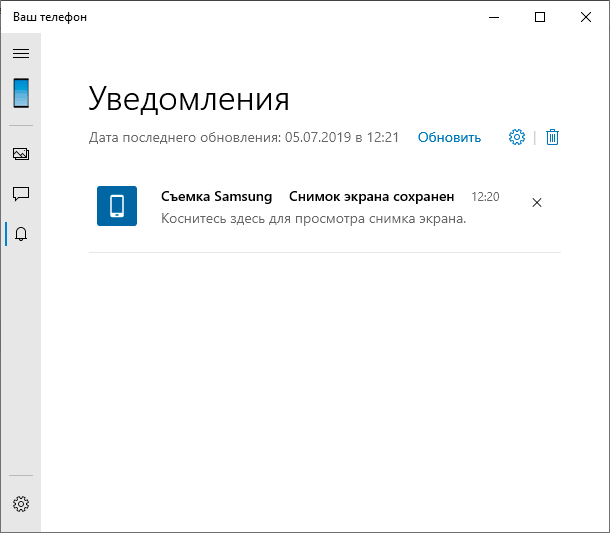
Task: Select the Notifications bell icon
Action: pos(20,234)
